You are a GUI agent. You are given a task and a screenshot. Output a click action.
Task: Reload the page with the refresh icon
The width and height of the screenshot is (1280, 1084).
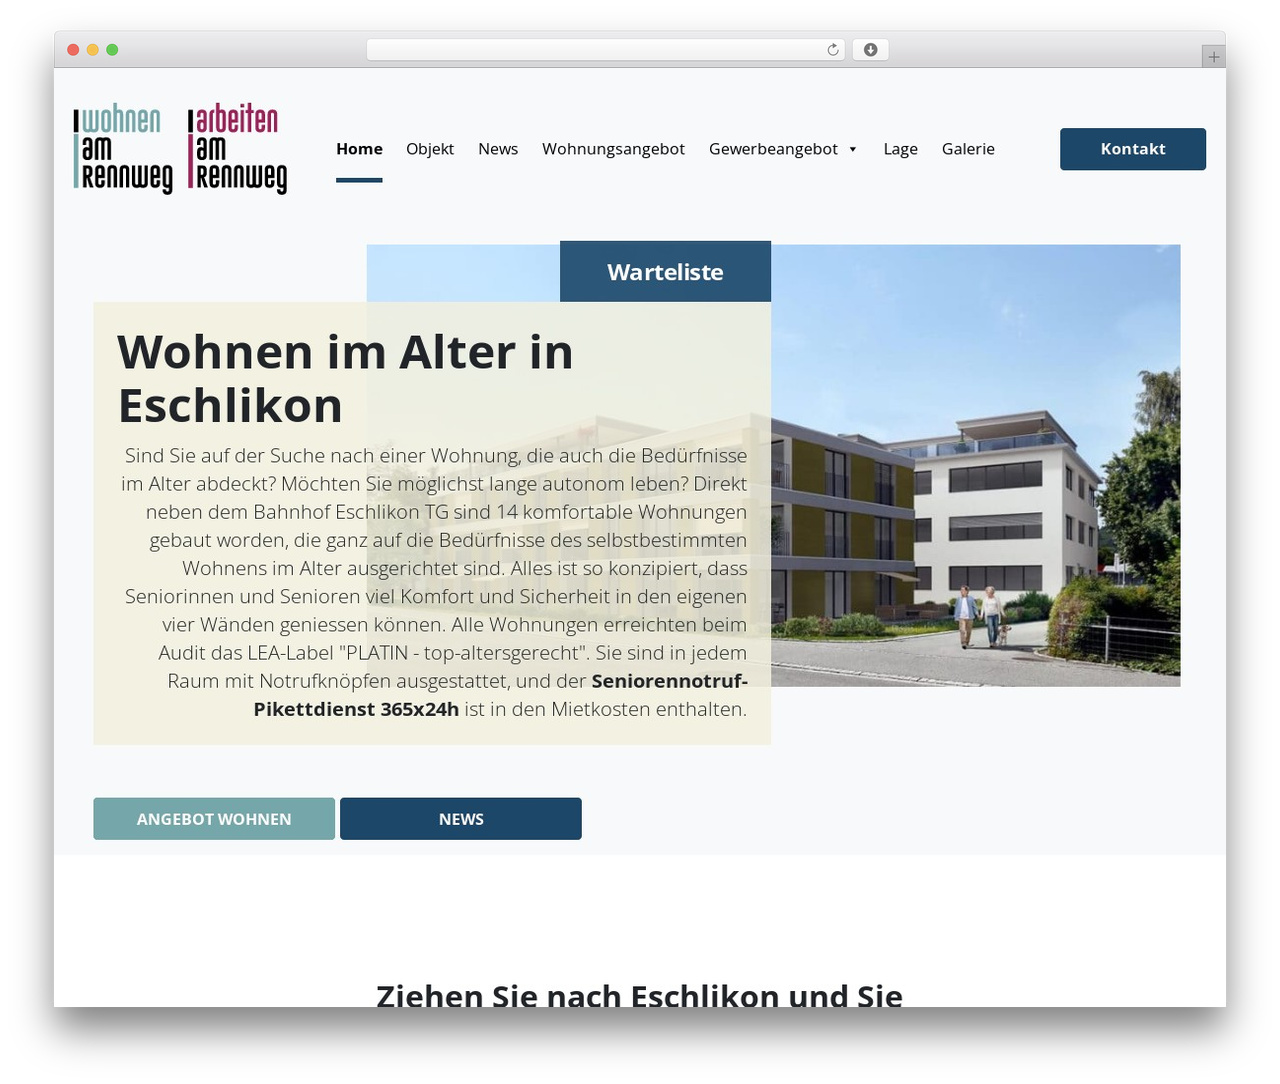(x=832, y=50)
